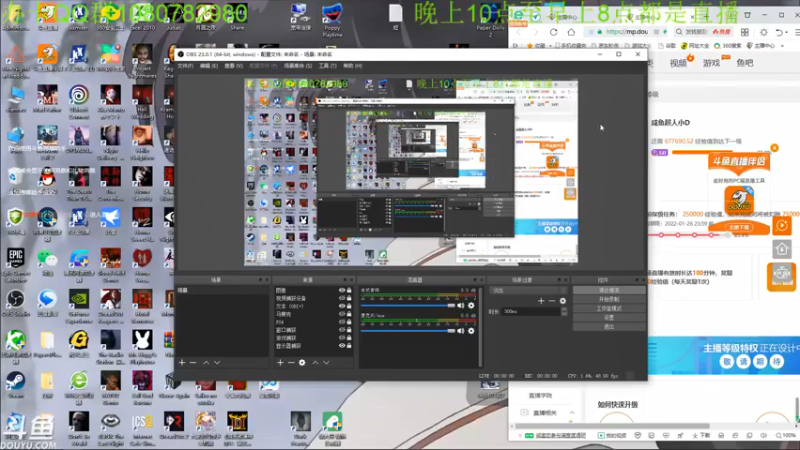This screenshot has height=450, width=800.
Task: Toggle visibility of 游戏捕获 source
Action: click(342, 338)
